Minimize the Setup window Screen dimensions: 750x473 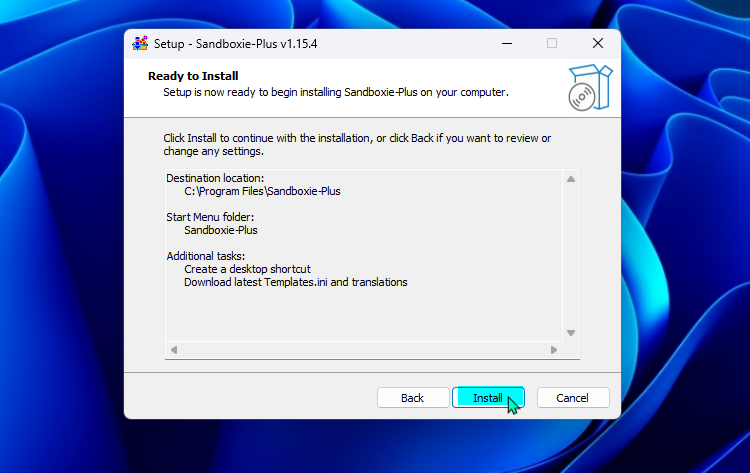pos(507,44)
